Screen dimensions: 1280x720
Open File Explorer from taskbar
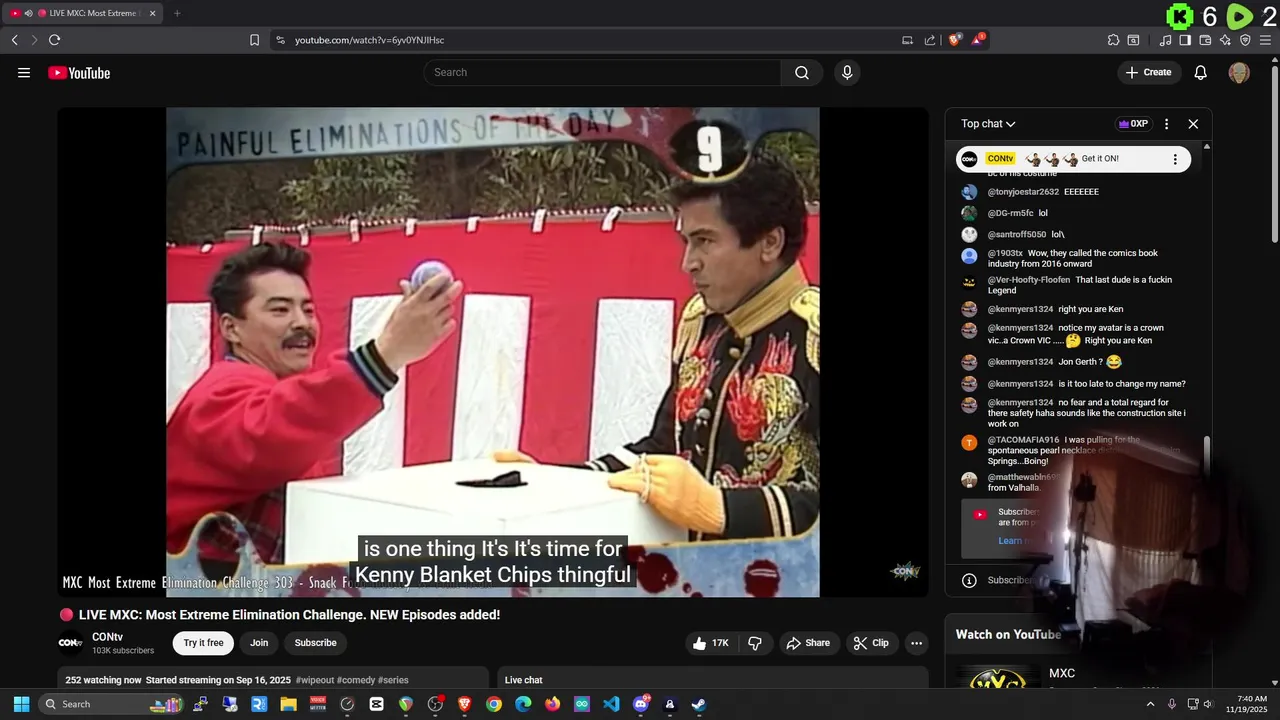tap(289, 704)
